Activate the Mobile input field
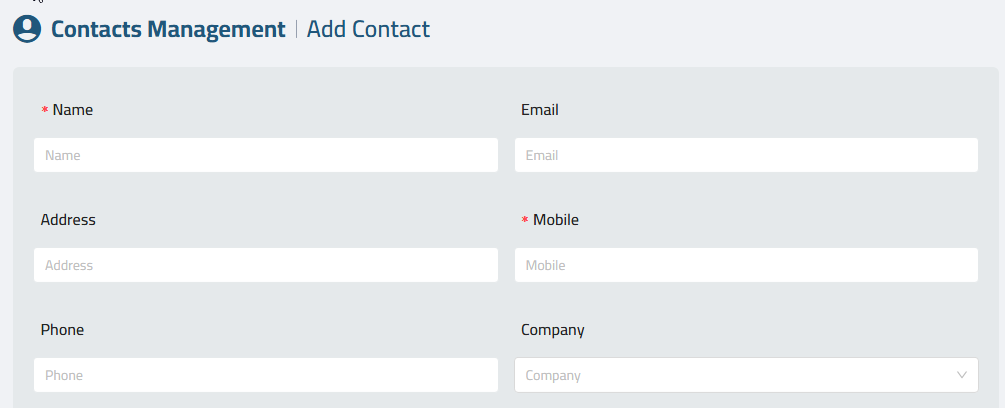1005x408 pixels. [746, 265]
